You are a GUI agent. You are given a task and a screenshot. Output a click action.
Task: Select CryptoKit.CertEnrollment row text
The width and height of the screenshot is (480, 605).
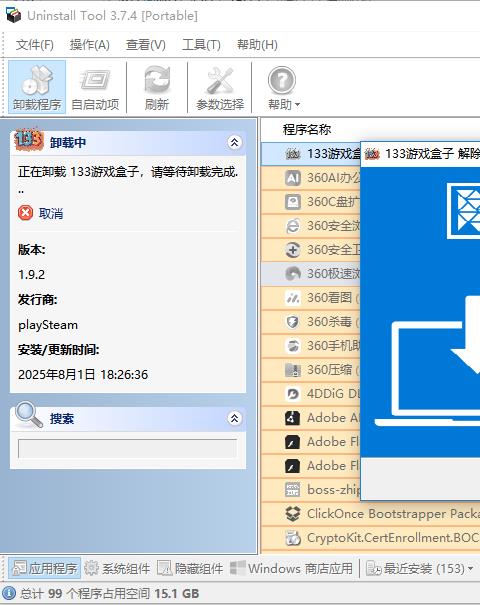tap(393, 538)
